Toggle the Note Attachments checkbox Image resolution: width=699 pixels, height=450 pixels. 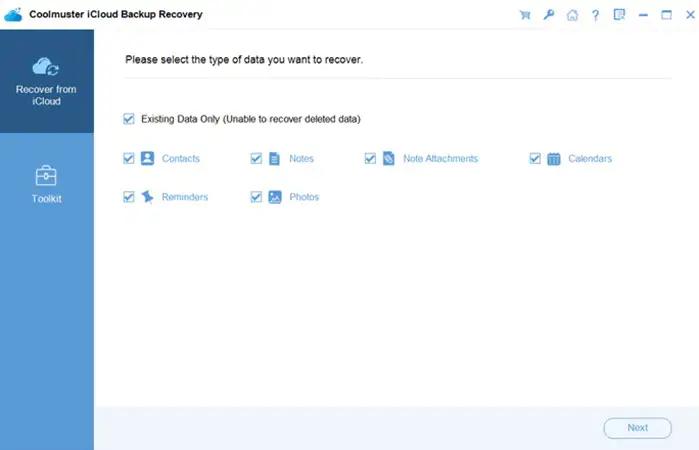pyautogui.click(x=370, y=158)
